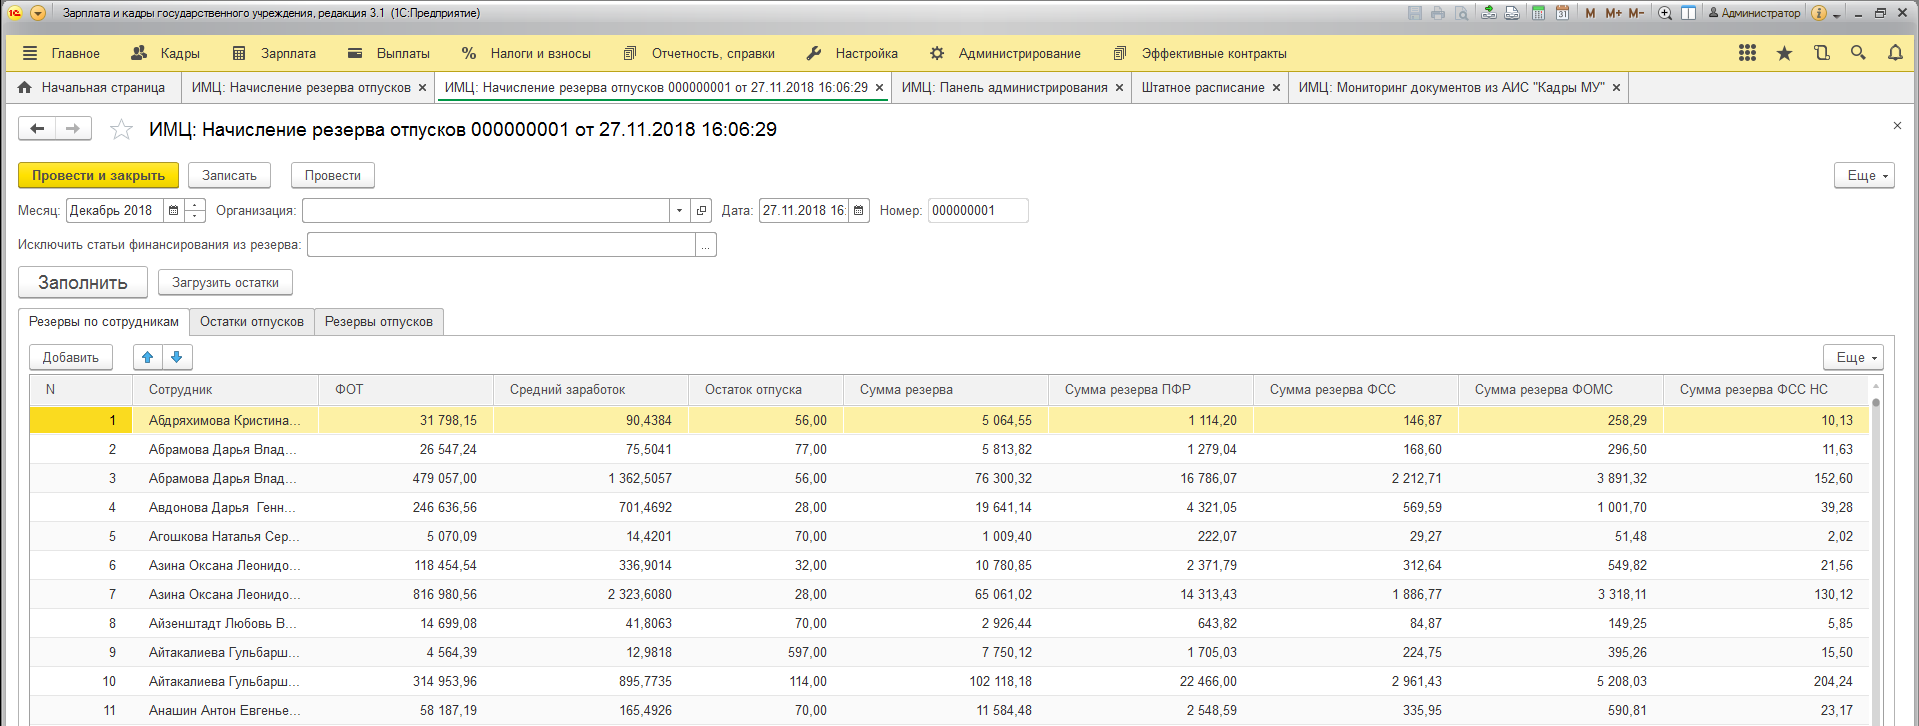The height and width of the screenshot is (726, 1919).
Task: Click into the Номер input field
Action: point(976,211)
